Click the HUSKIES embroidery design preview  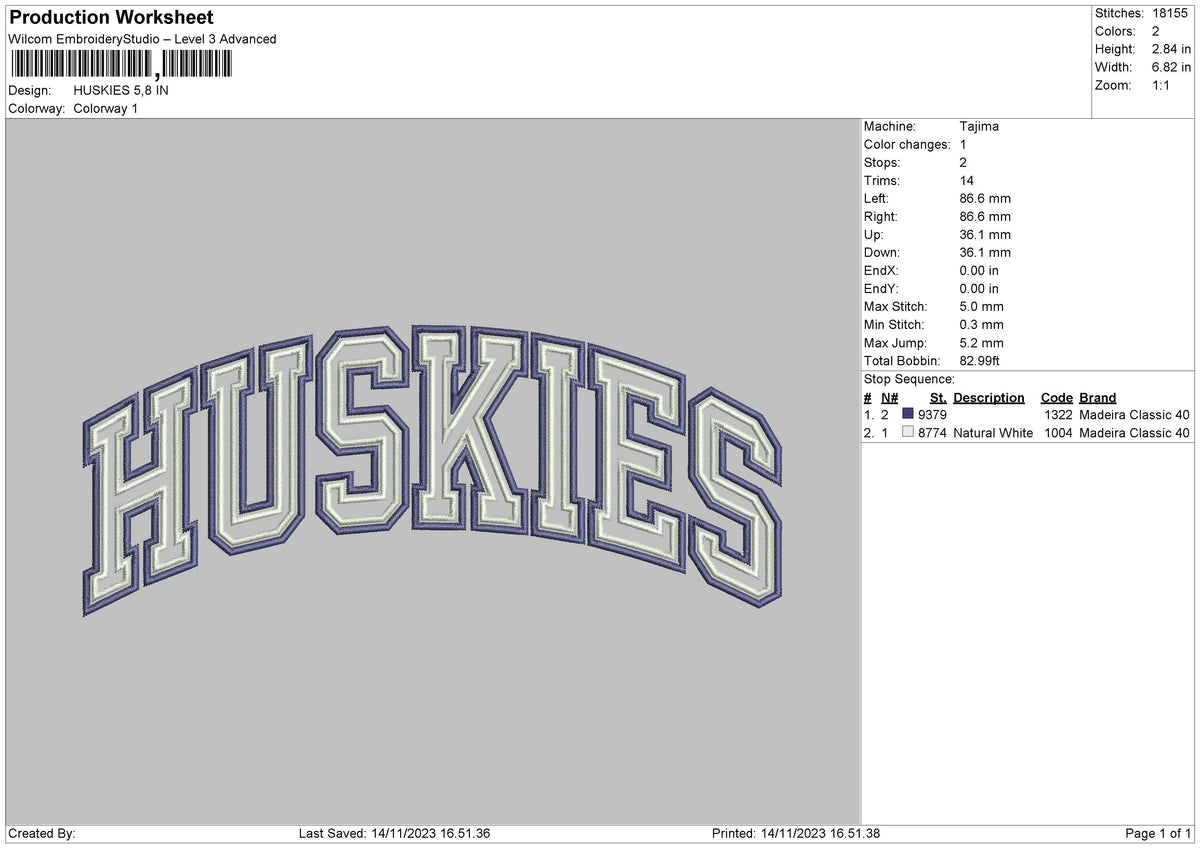(x=431, y=471)
